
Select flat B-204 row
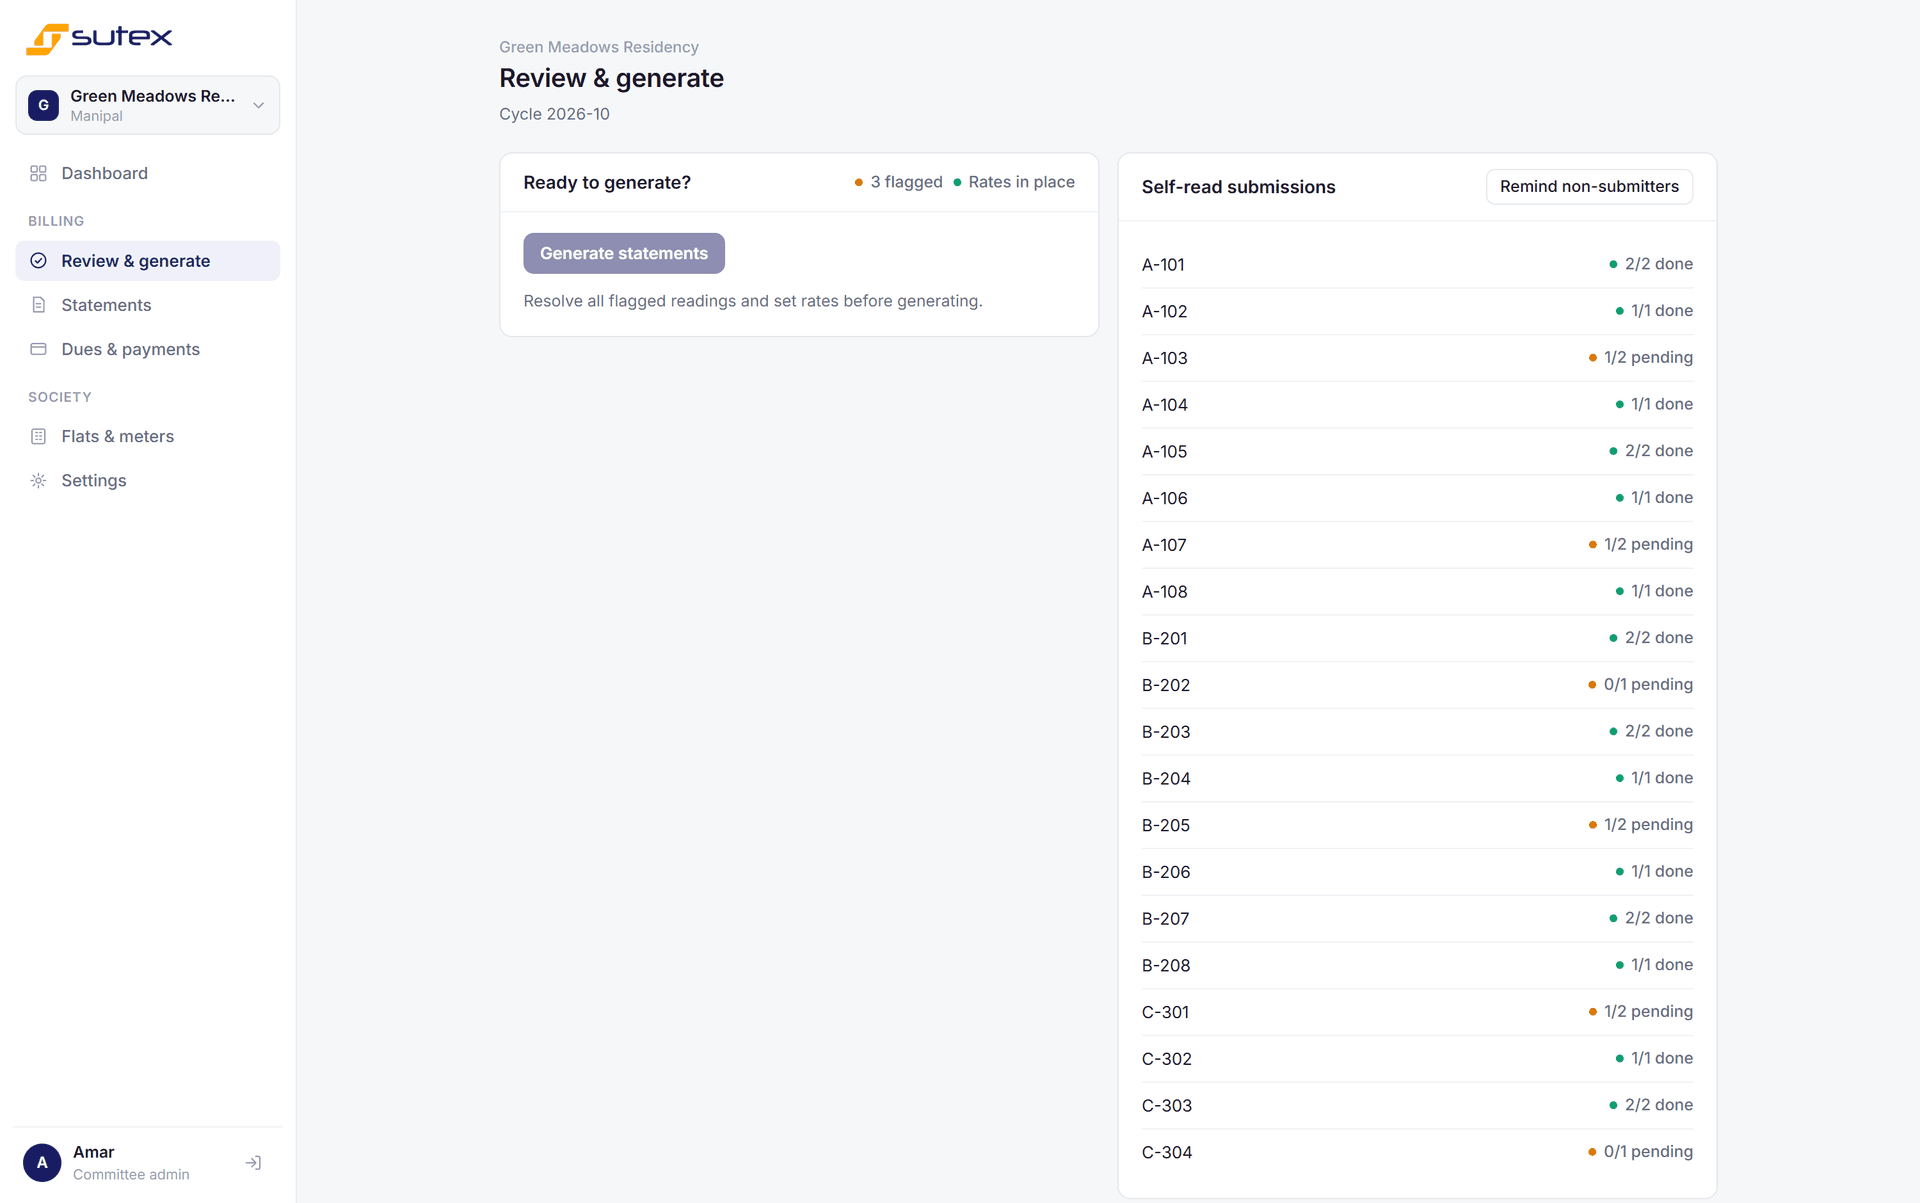click(1417, 778)
